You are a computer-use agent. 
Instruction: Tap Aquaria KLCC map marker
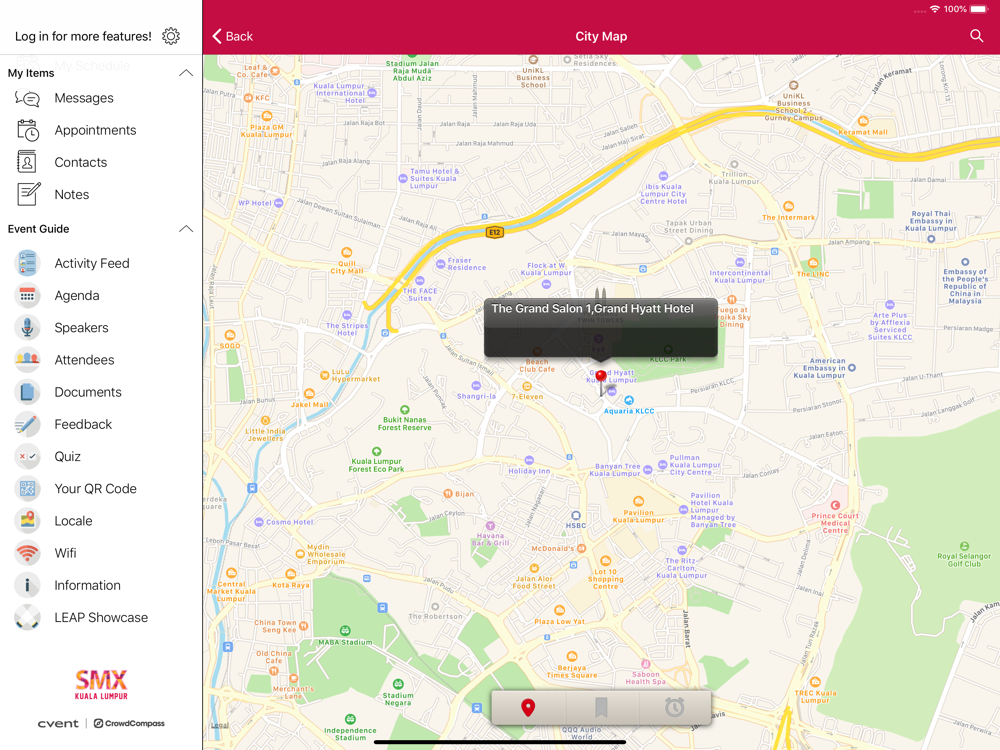pos(629,401)
